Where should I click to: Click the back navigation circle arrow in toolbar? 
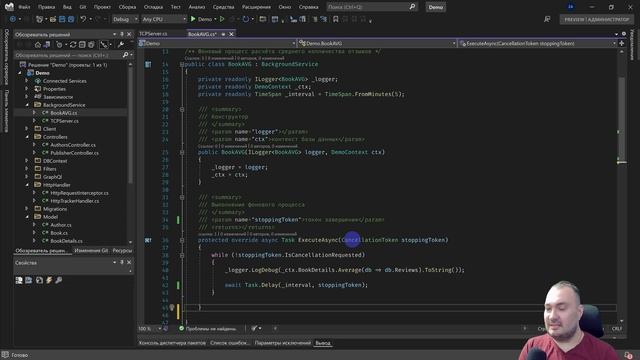13,19
